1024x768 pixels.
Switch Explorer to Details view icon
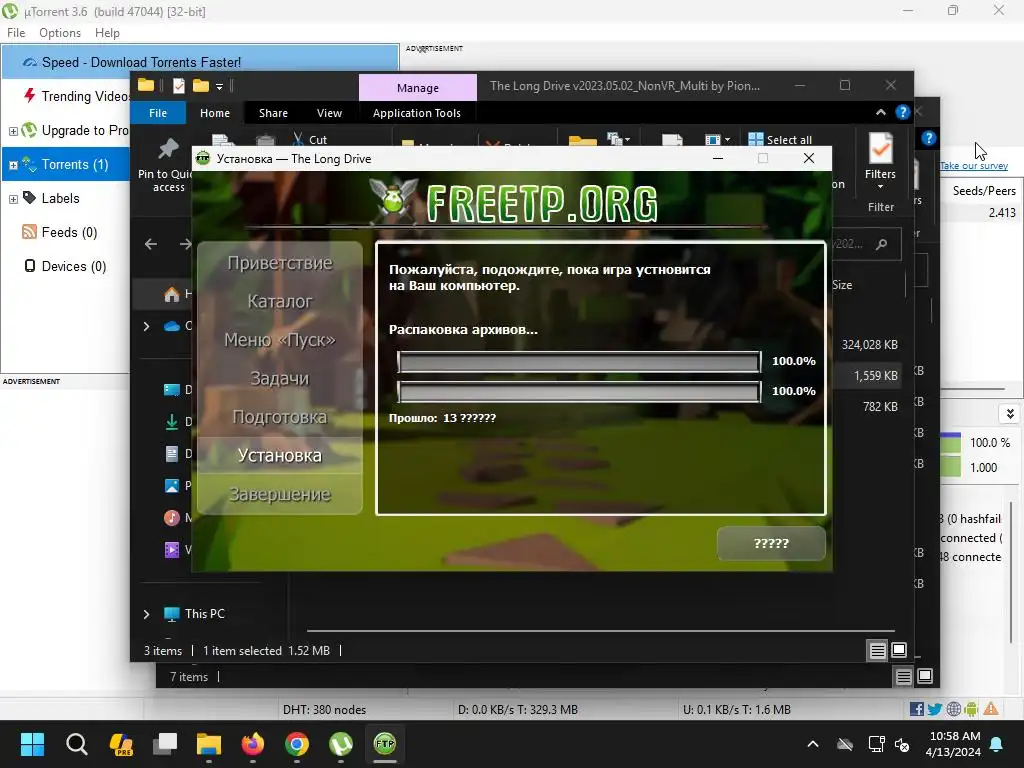[878, 650]
